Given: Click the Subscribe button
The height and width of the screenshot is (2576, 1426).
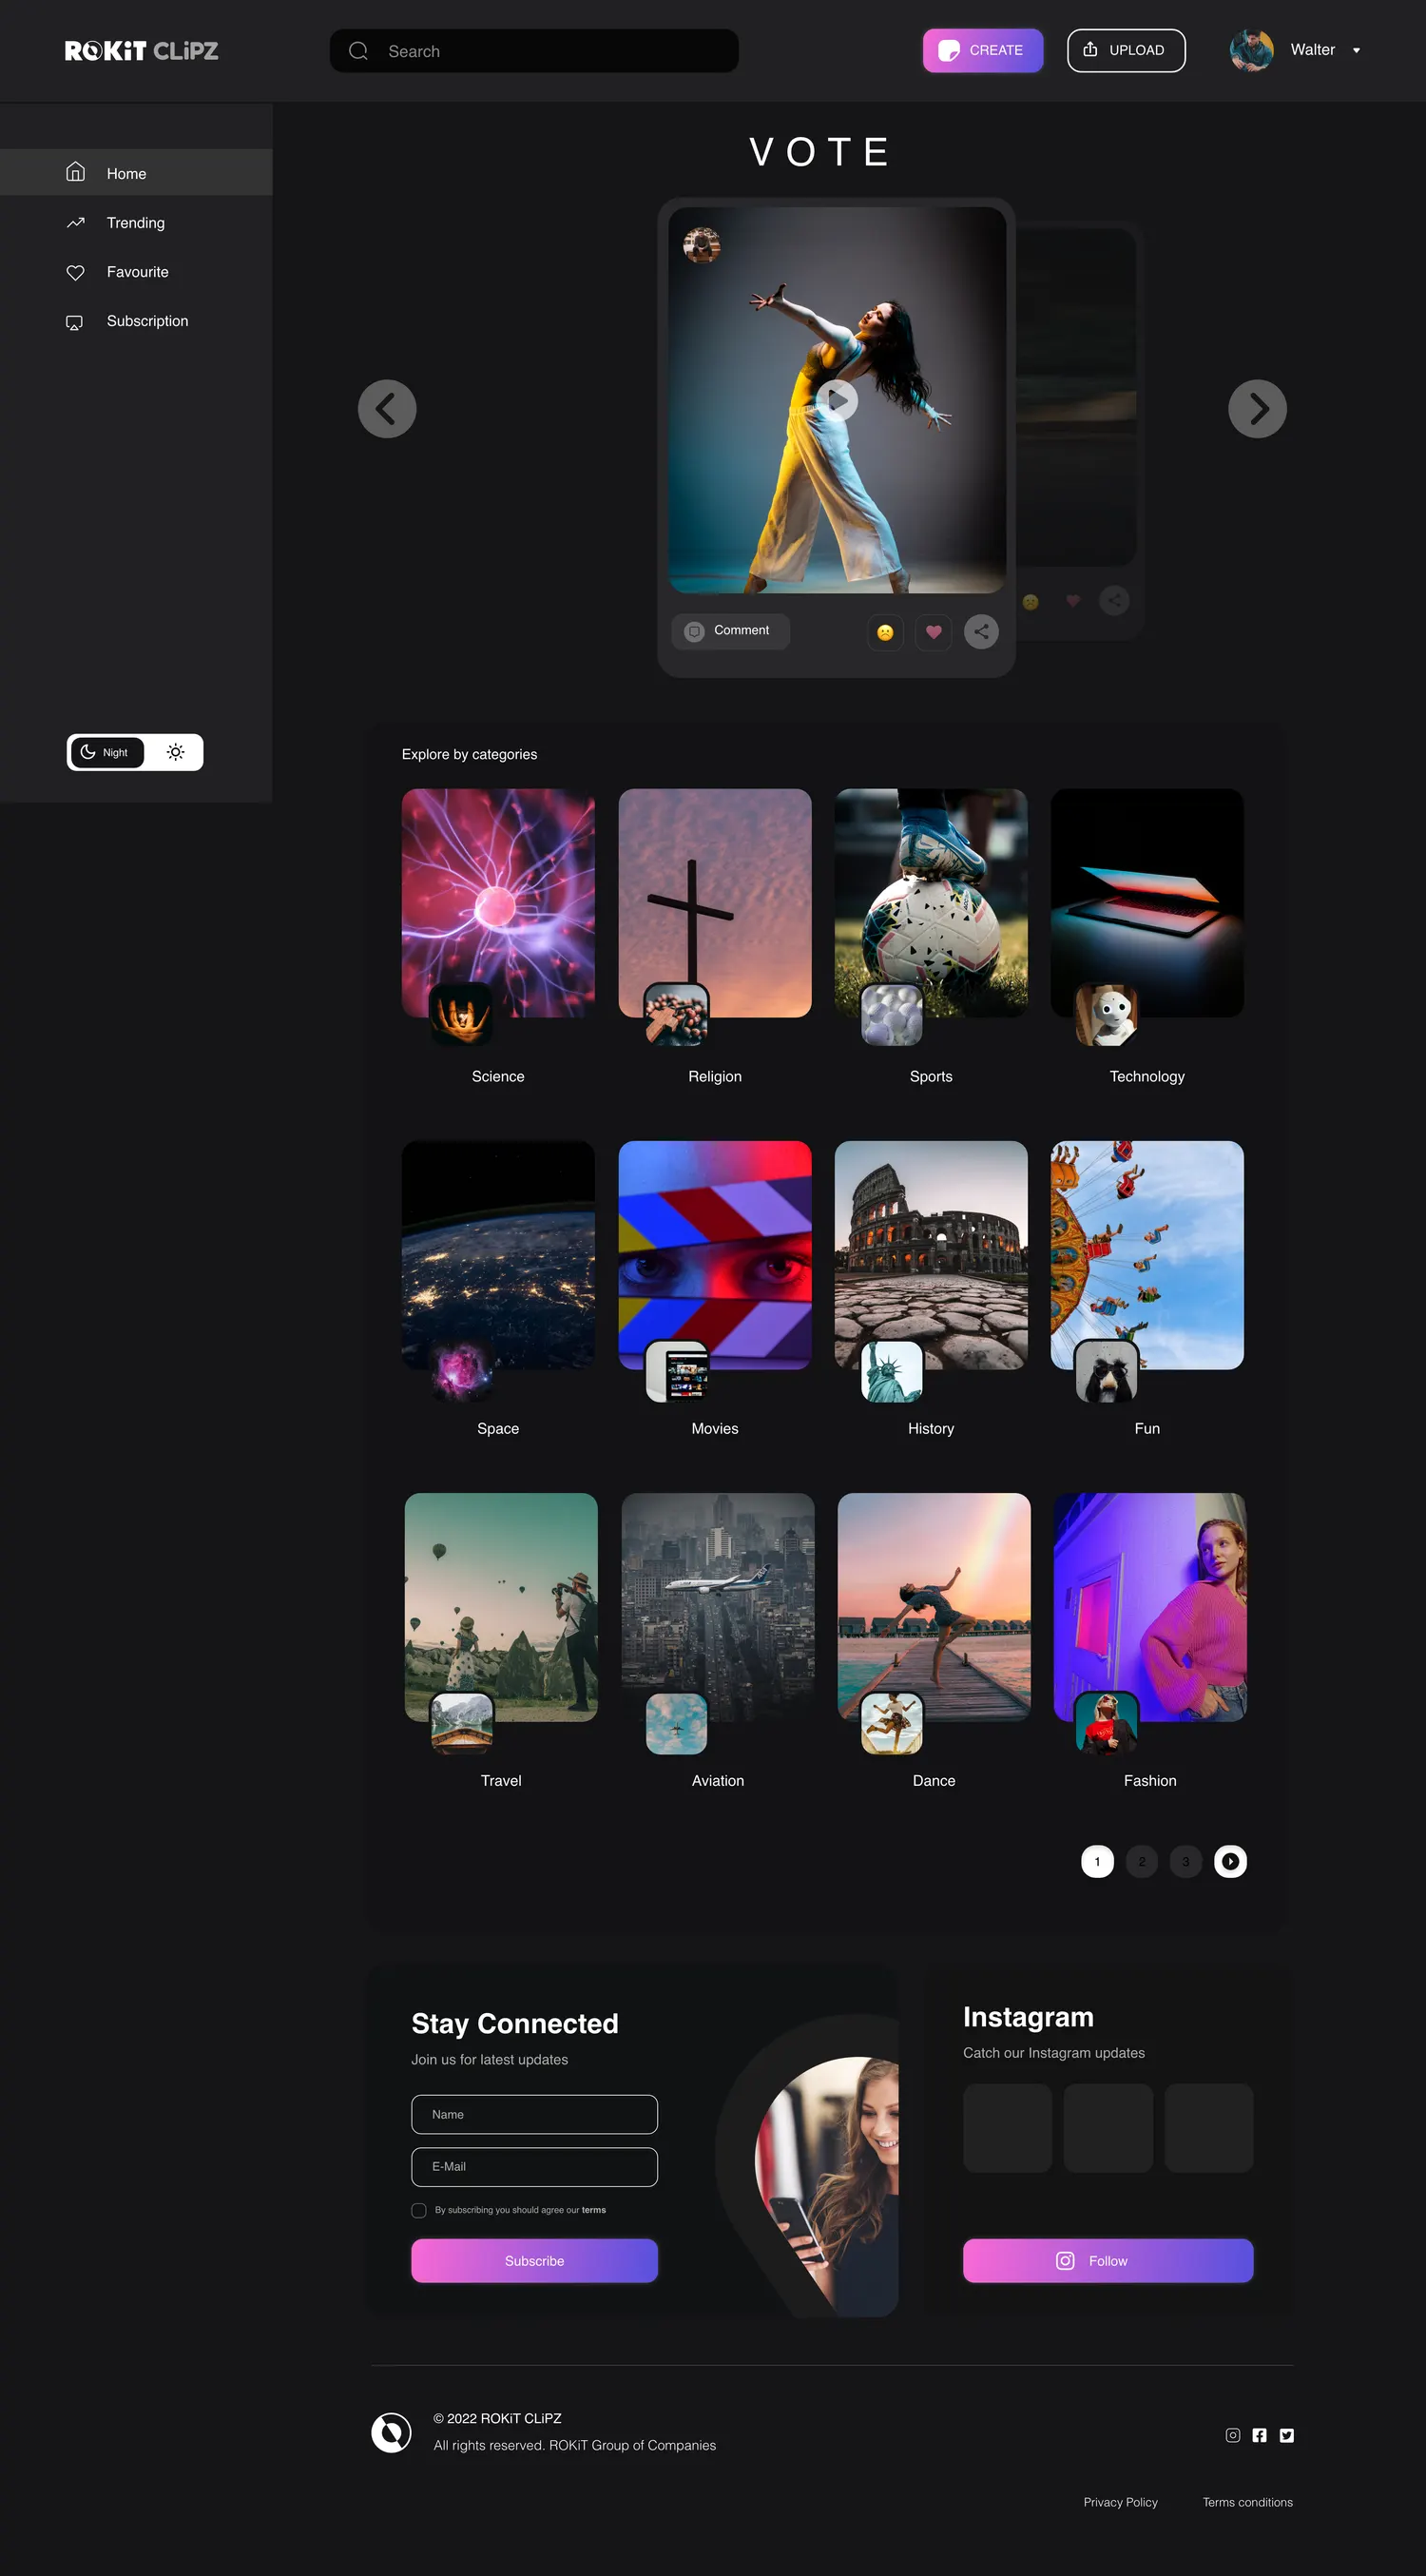Looking at the screenshot, I should tap(534, 2260).
